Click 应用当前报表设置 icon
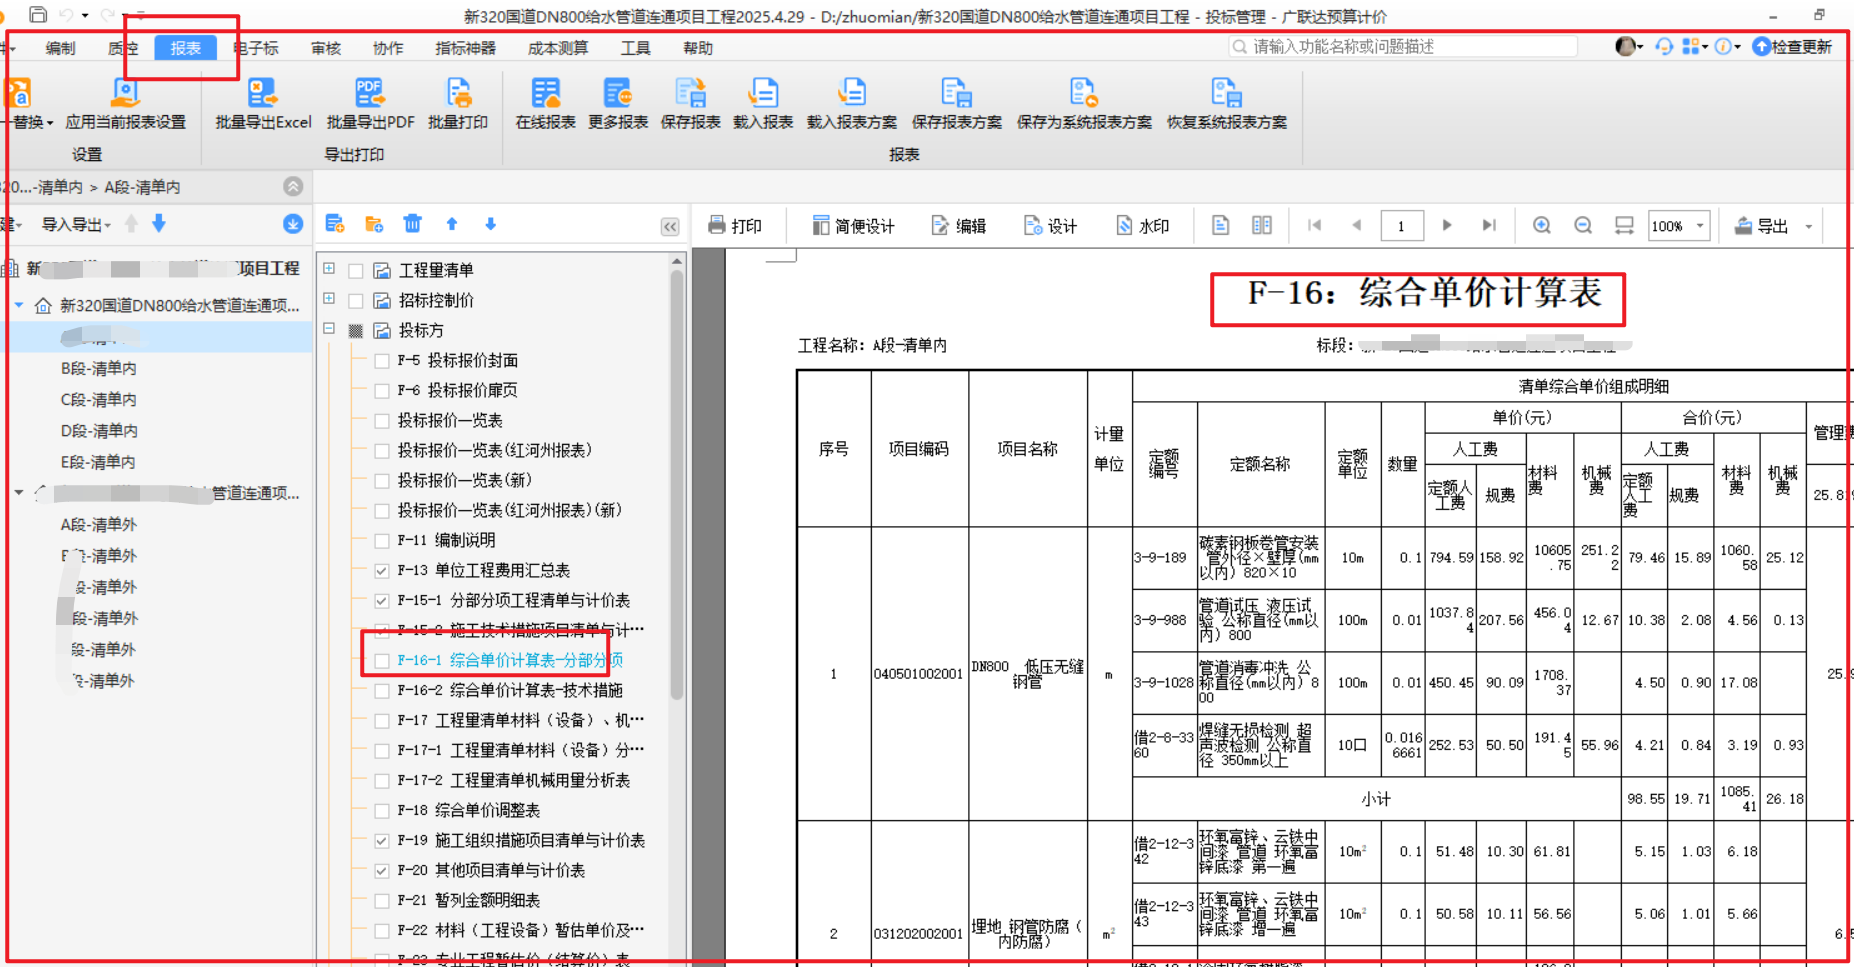Screen dimensions: 1854x967 (x=125, y=94)
